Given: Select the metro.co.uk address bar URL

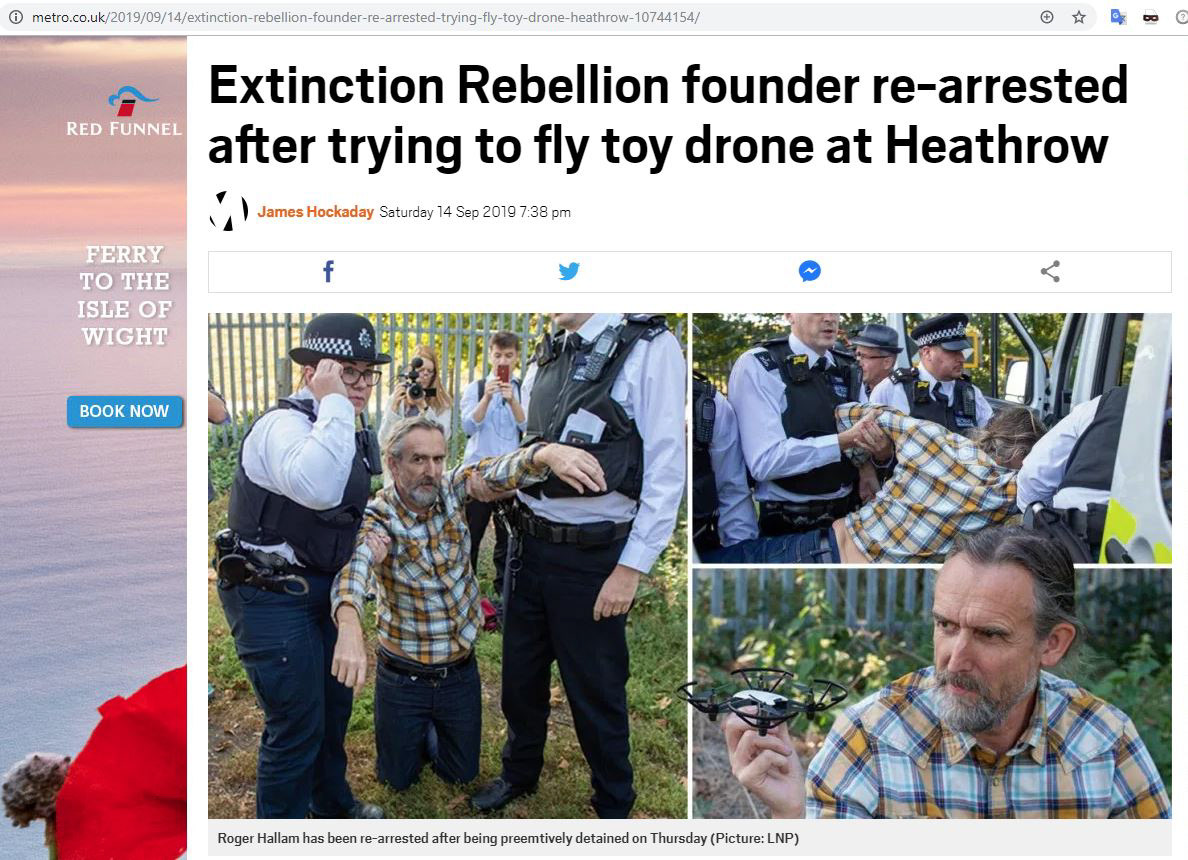Looking at the screenshot, I should point(366,17).
